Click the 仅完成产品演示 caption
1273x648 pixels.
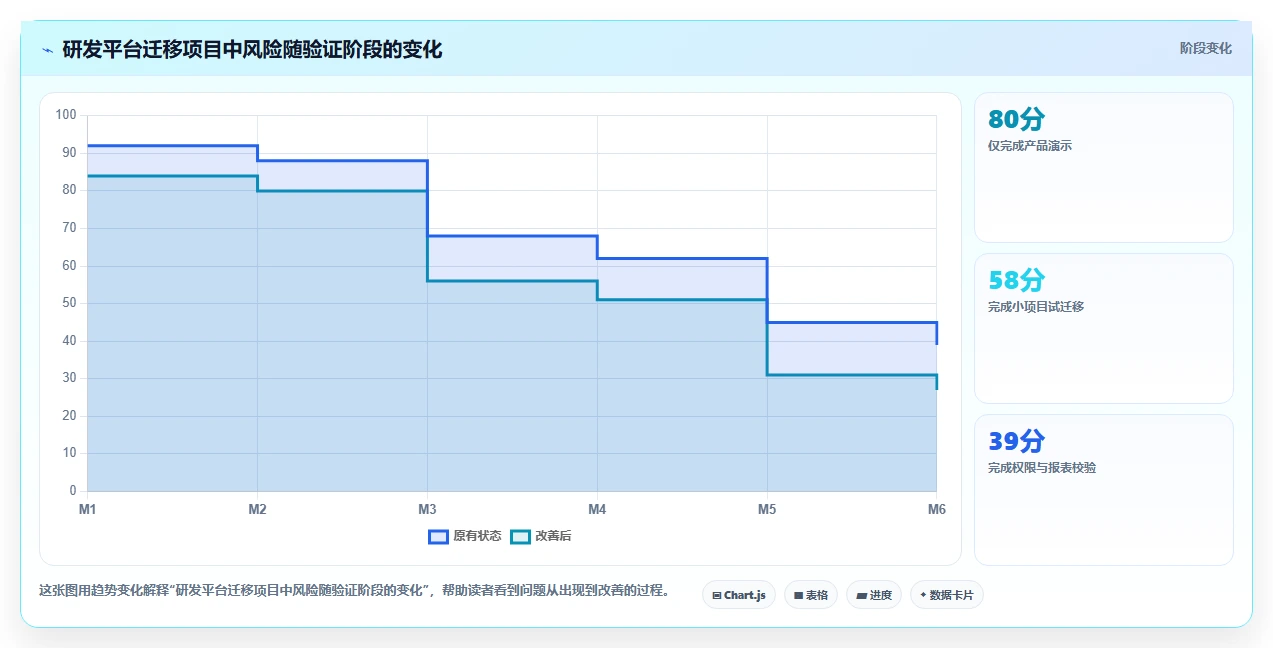click(x=1030, y=146)
